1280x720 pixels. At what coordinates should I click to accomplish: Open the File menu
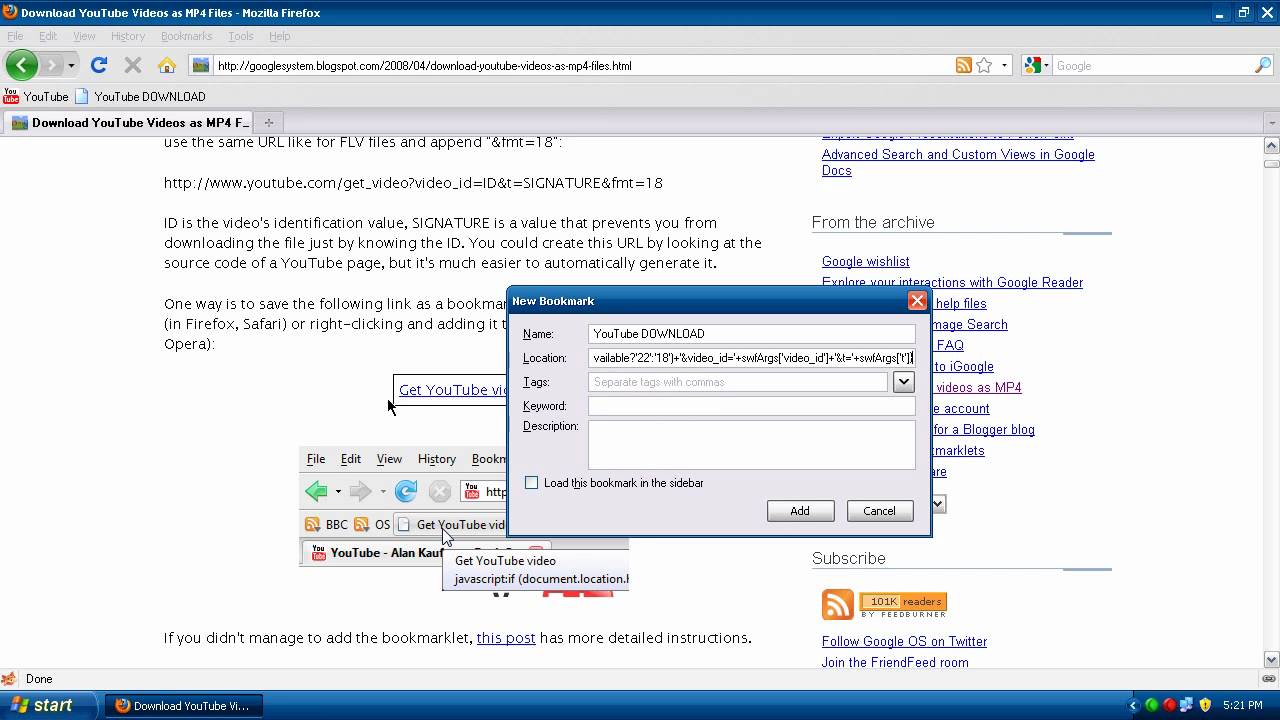click(x=15, y=36)
